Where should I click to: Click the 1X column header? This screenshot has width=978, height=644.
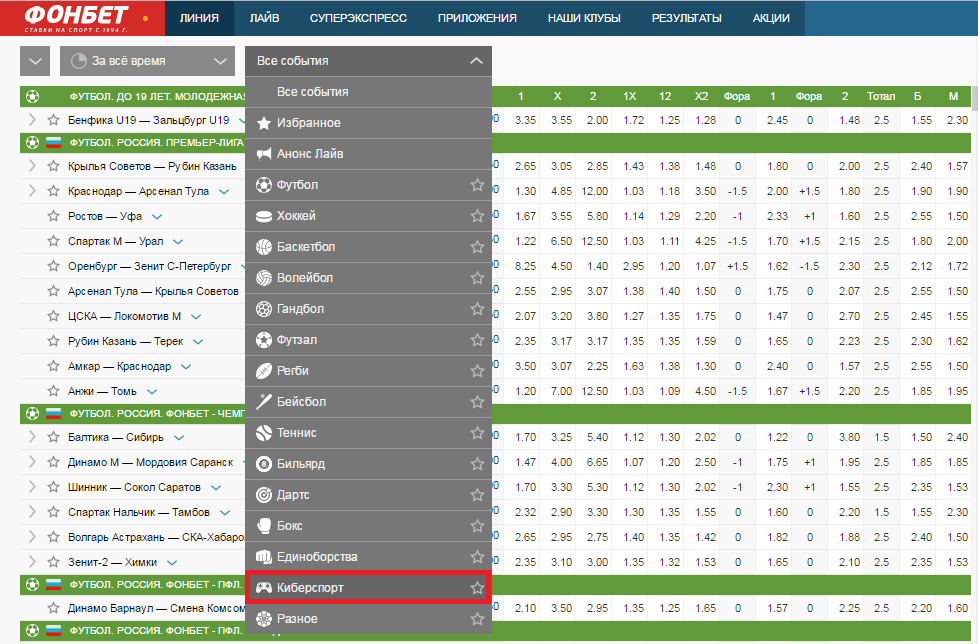coord(629,97)
